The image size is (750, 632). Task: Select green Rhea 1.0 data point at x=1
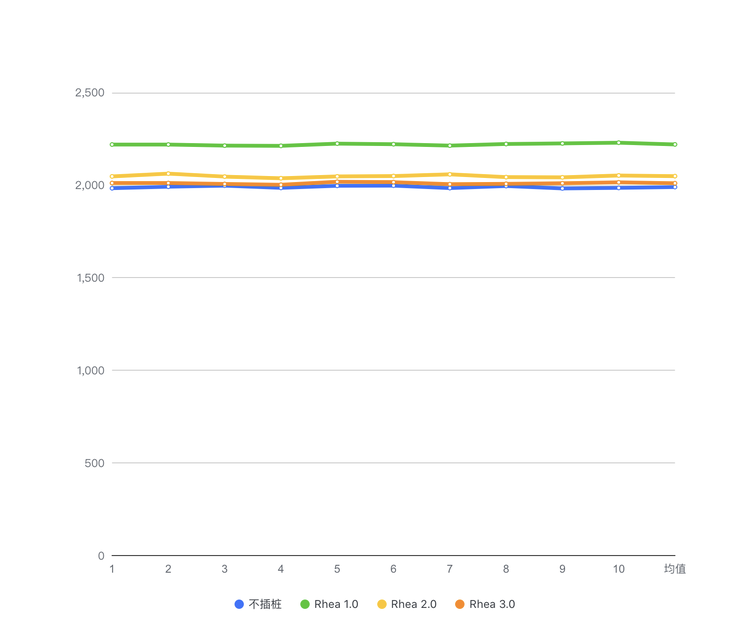[x=112, y=144]
